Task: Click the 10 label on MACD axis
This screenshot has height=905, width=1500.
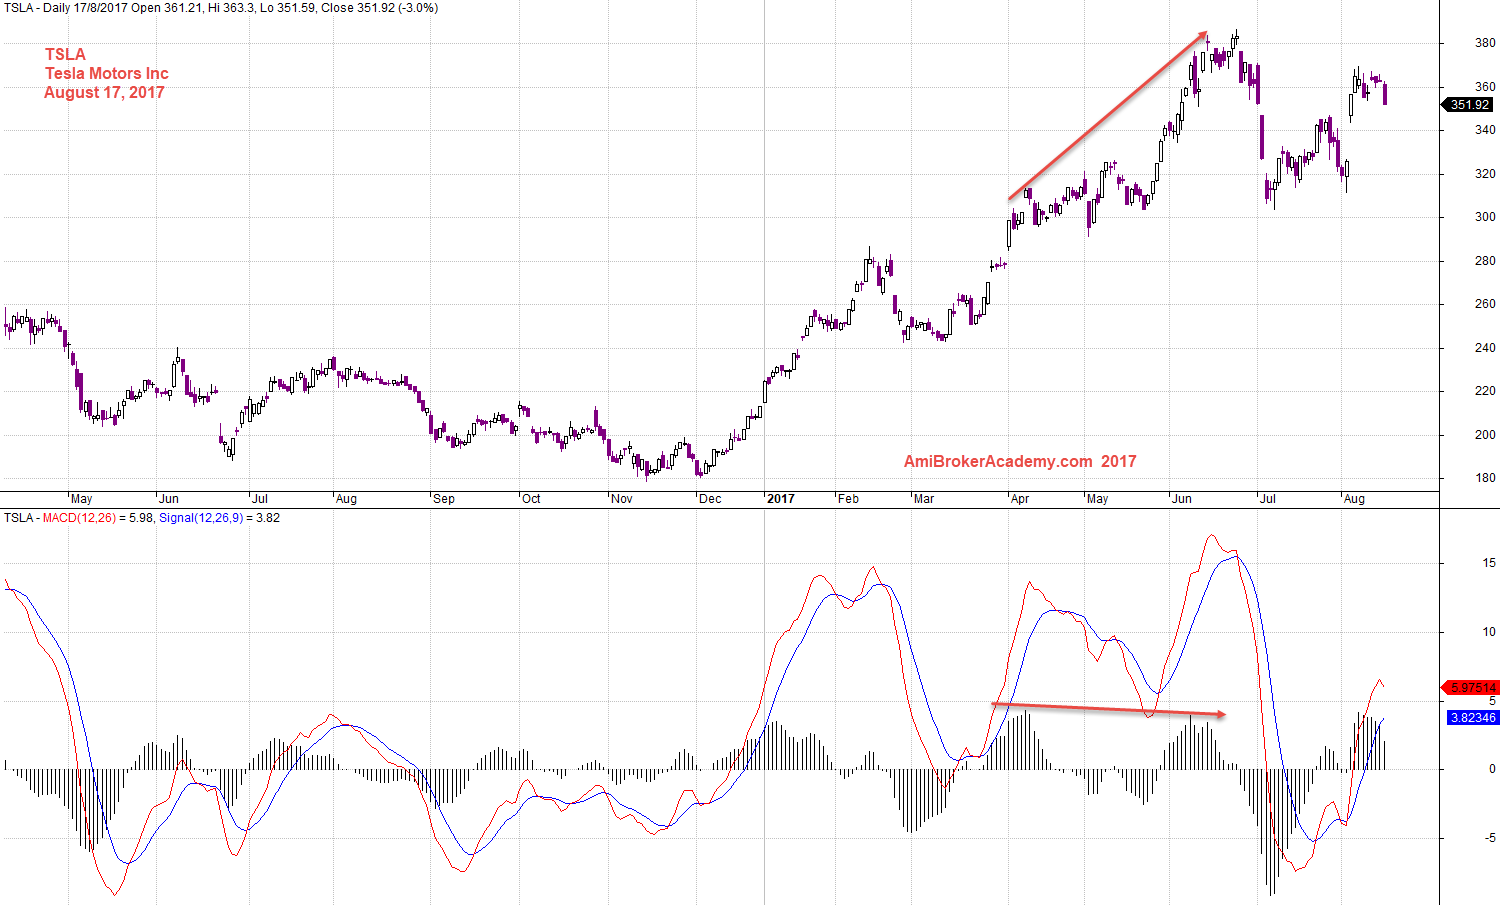Action: 1489,632
